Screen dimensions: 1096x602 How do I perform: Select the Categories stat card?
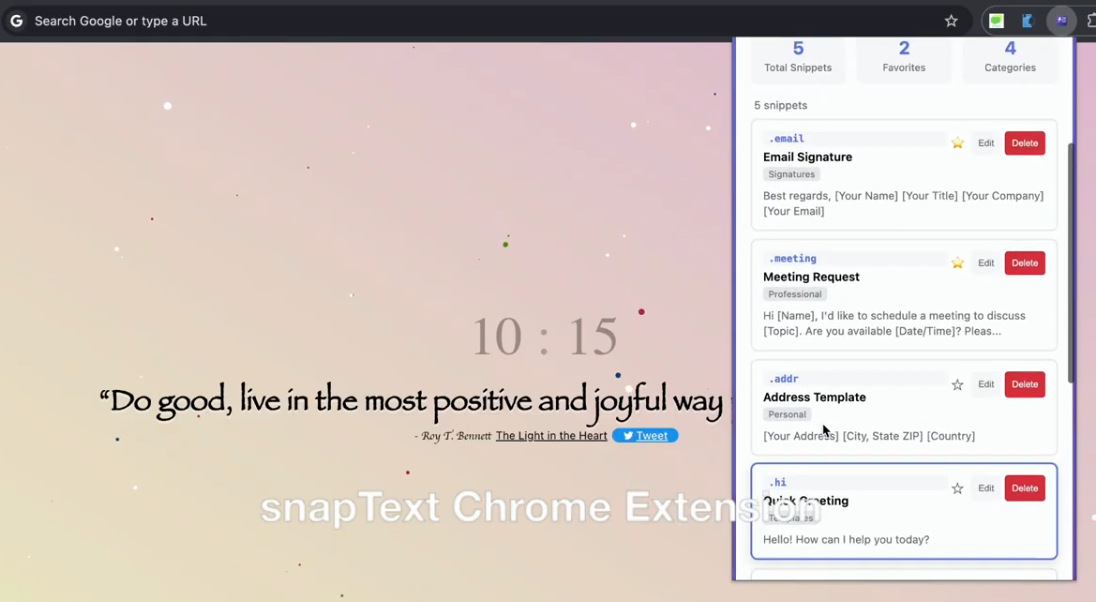tap(1010, 57)
